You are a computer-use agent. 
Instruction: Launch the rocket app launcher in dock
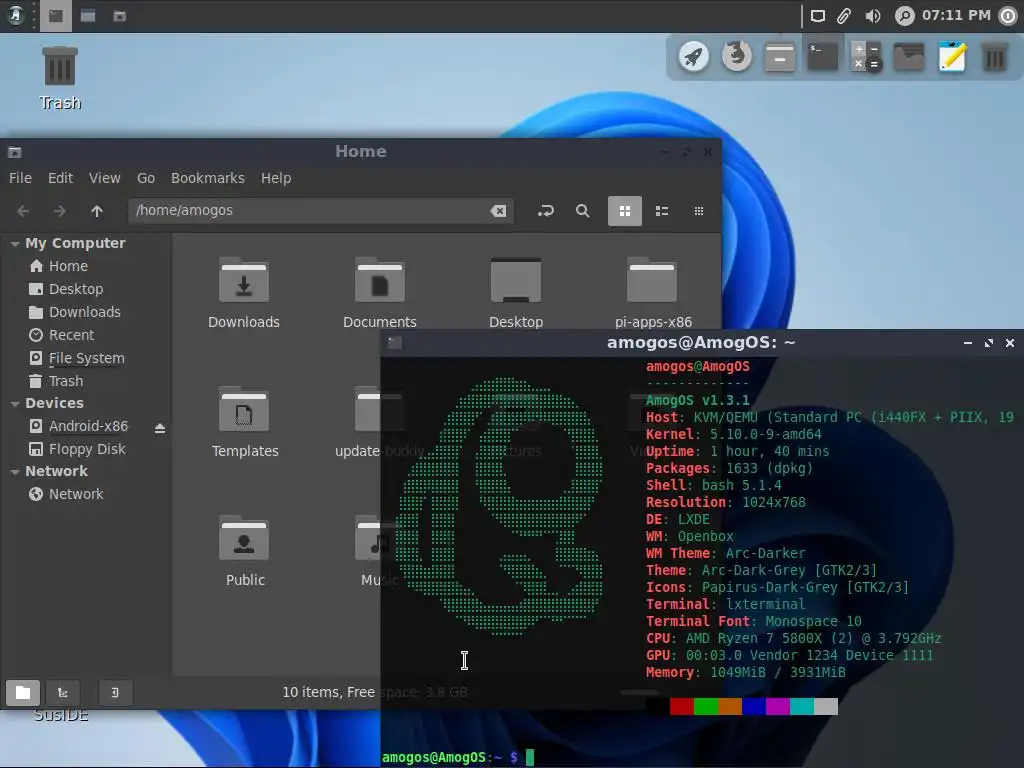[694, 57]
